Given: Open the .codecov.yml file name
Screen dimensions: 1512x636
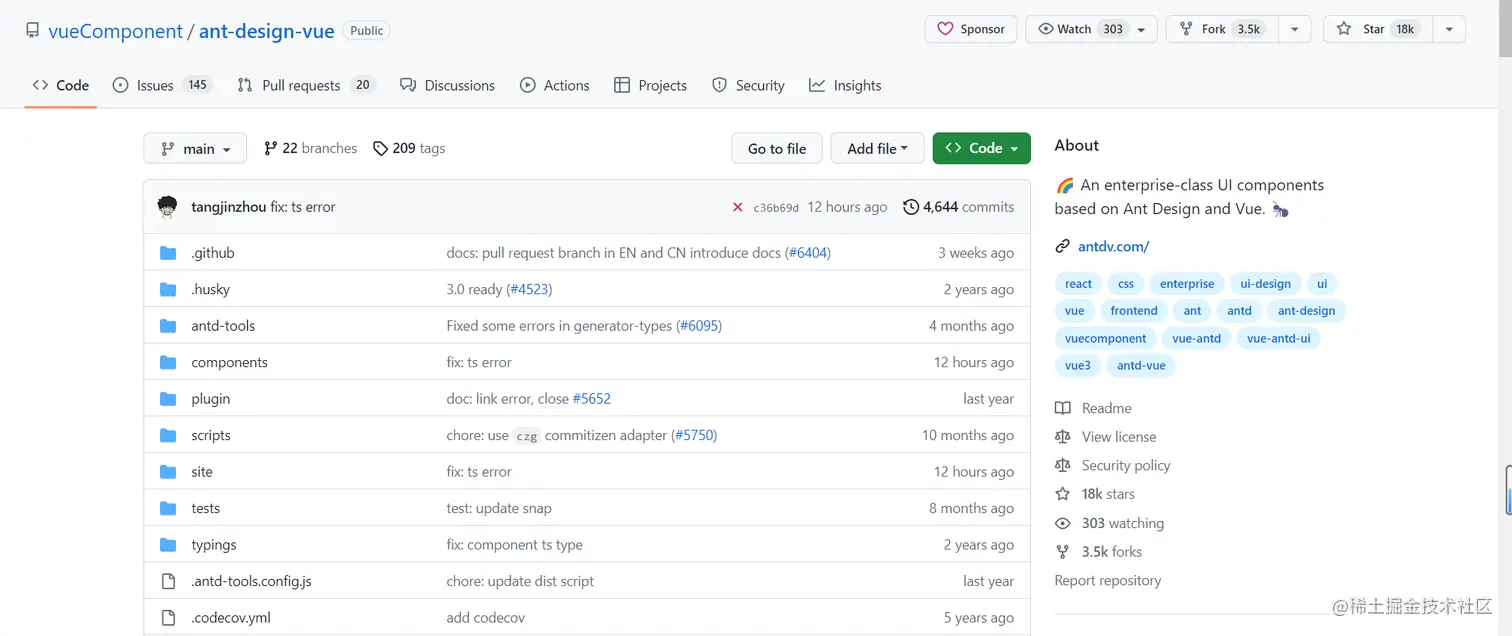Looking at the screenshot, I should point(230,618).
